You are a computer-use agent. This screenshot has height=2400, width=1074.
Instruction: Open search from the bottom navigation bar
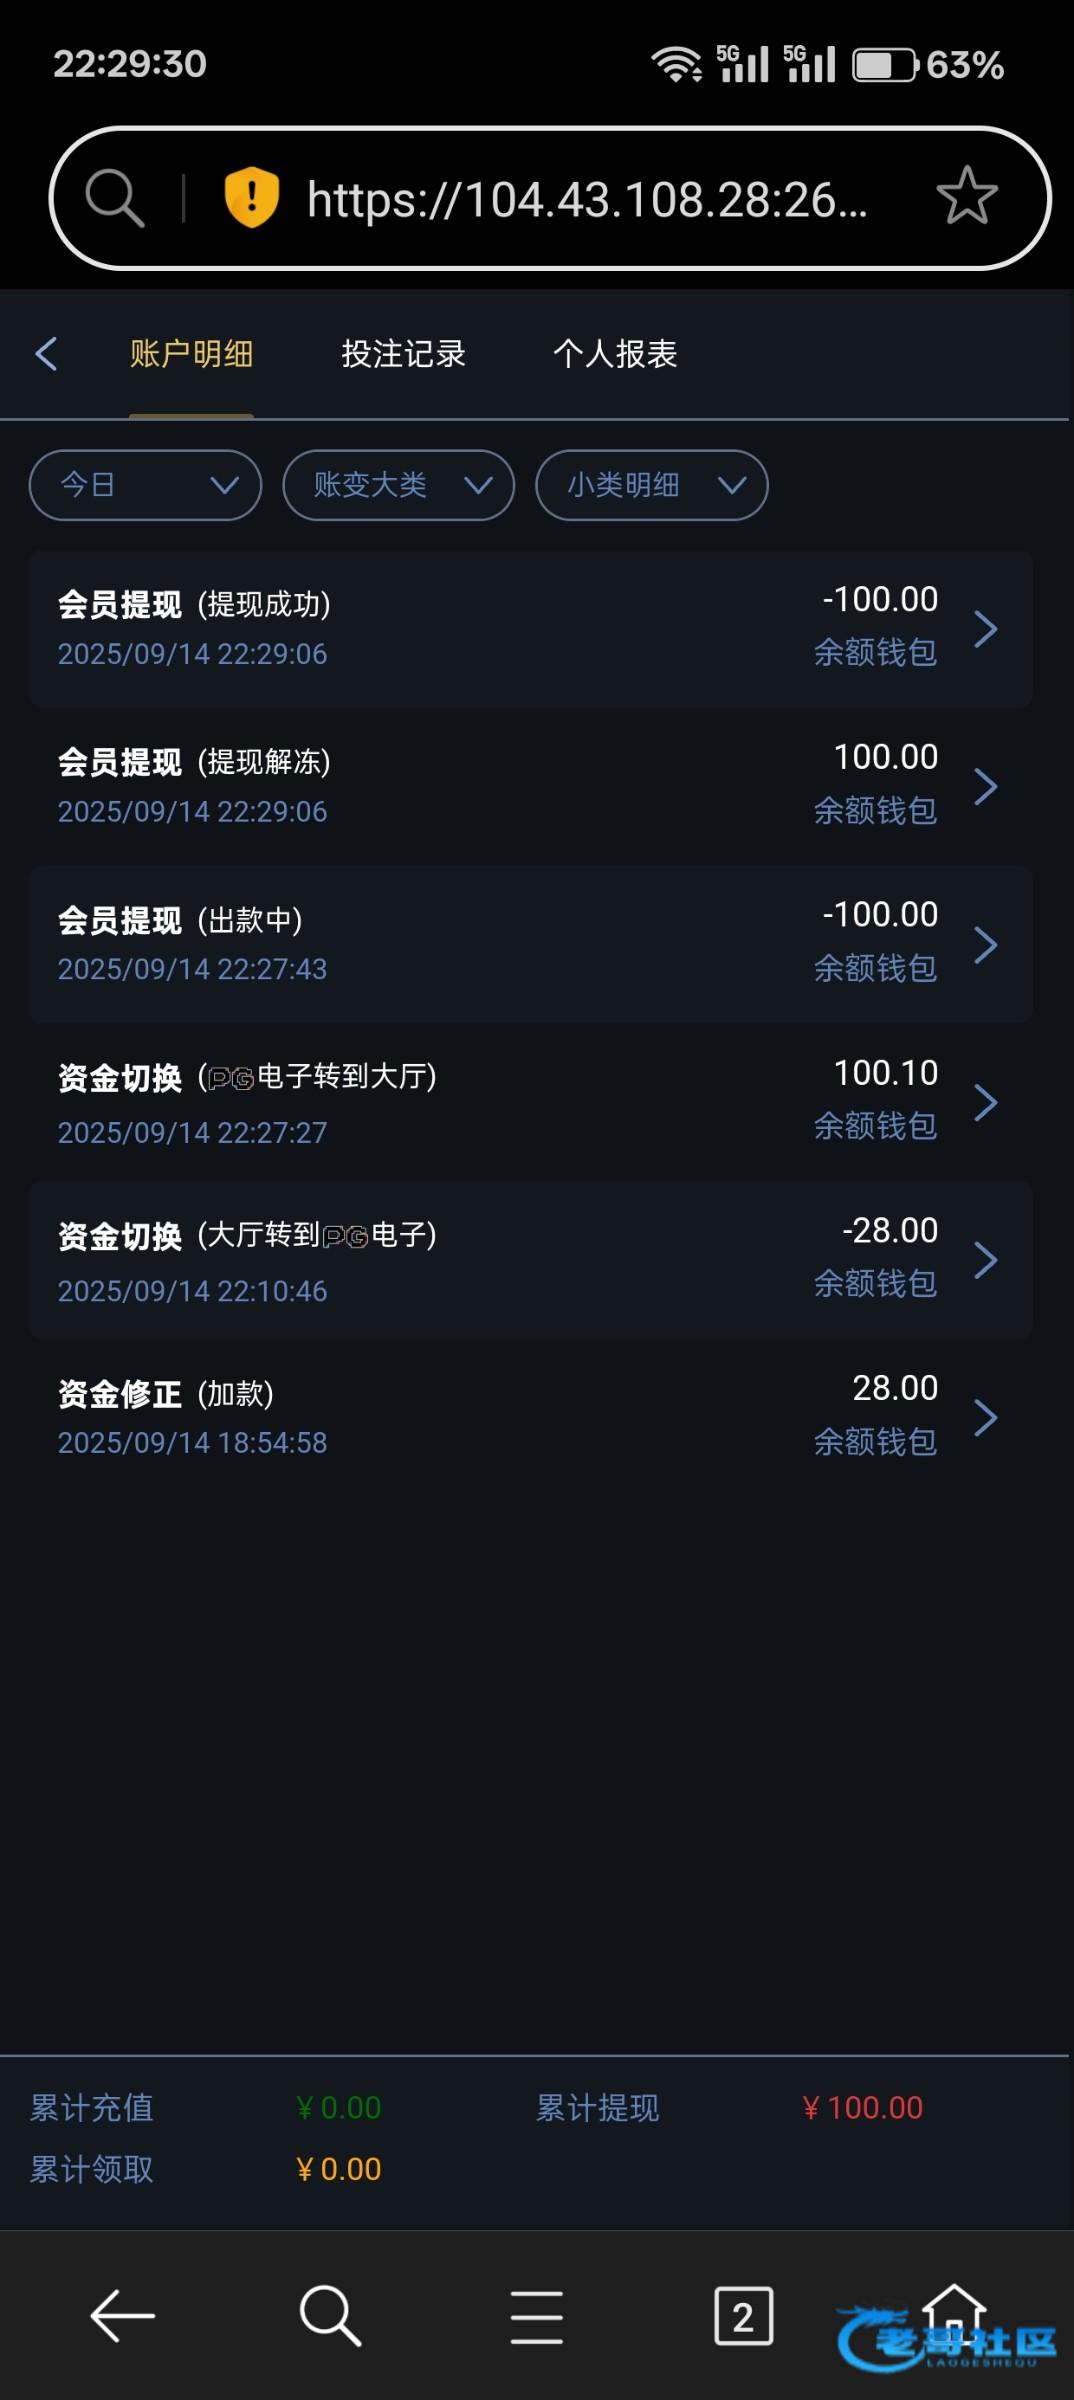[x=329, y=2315]
